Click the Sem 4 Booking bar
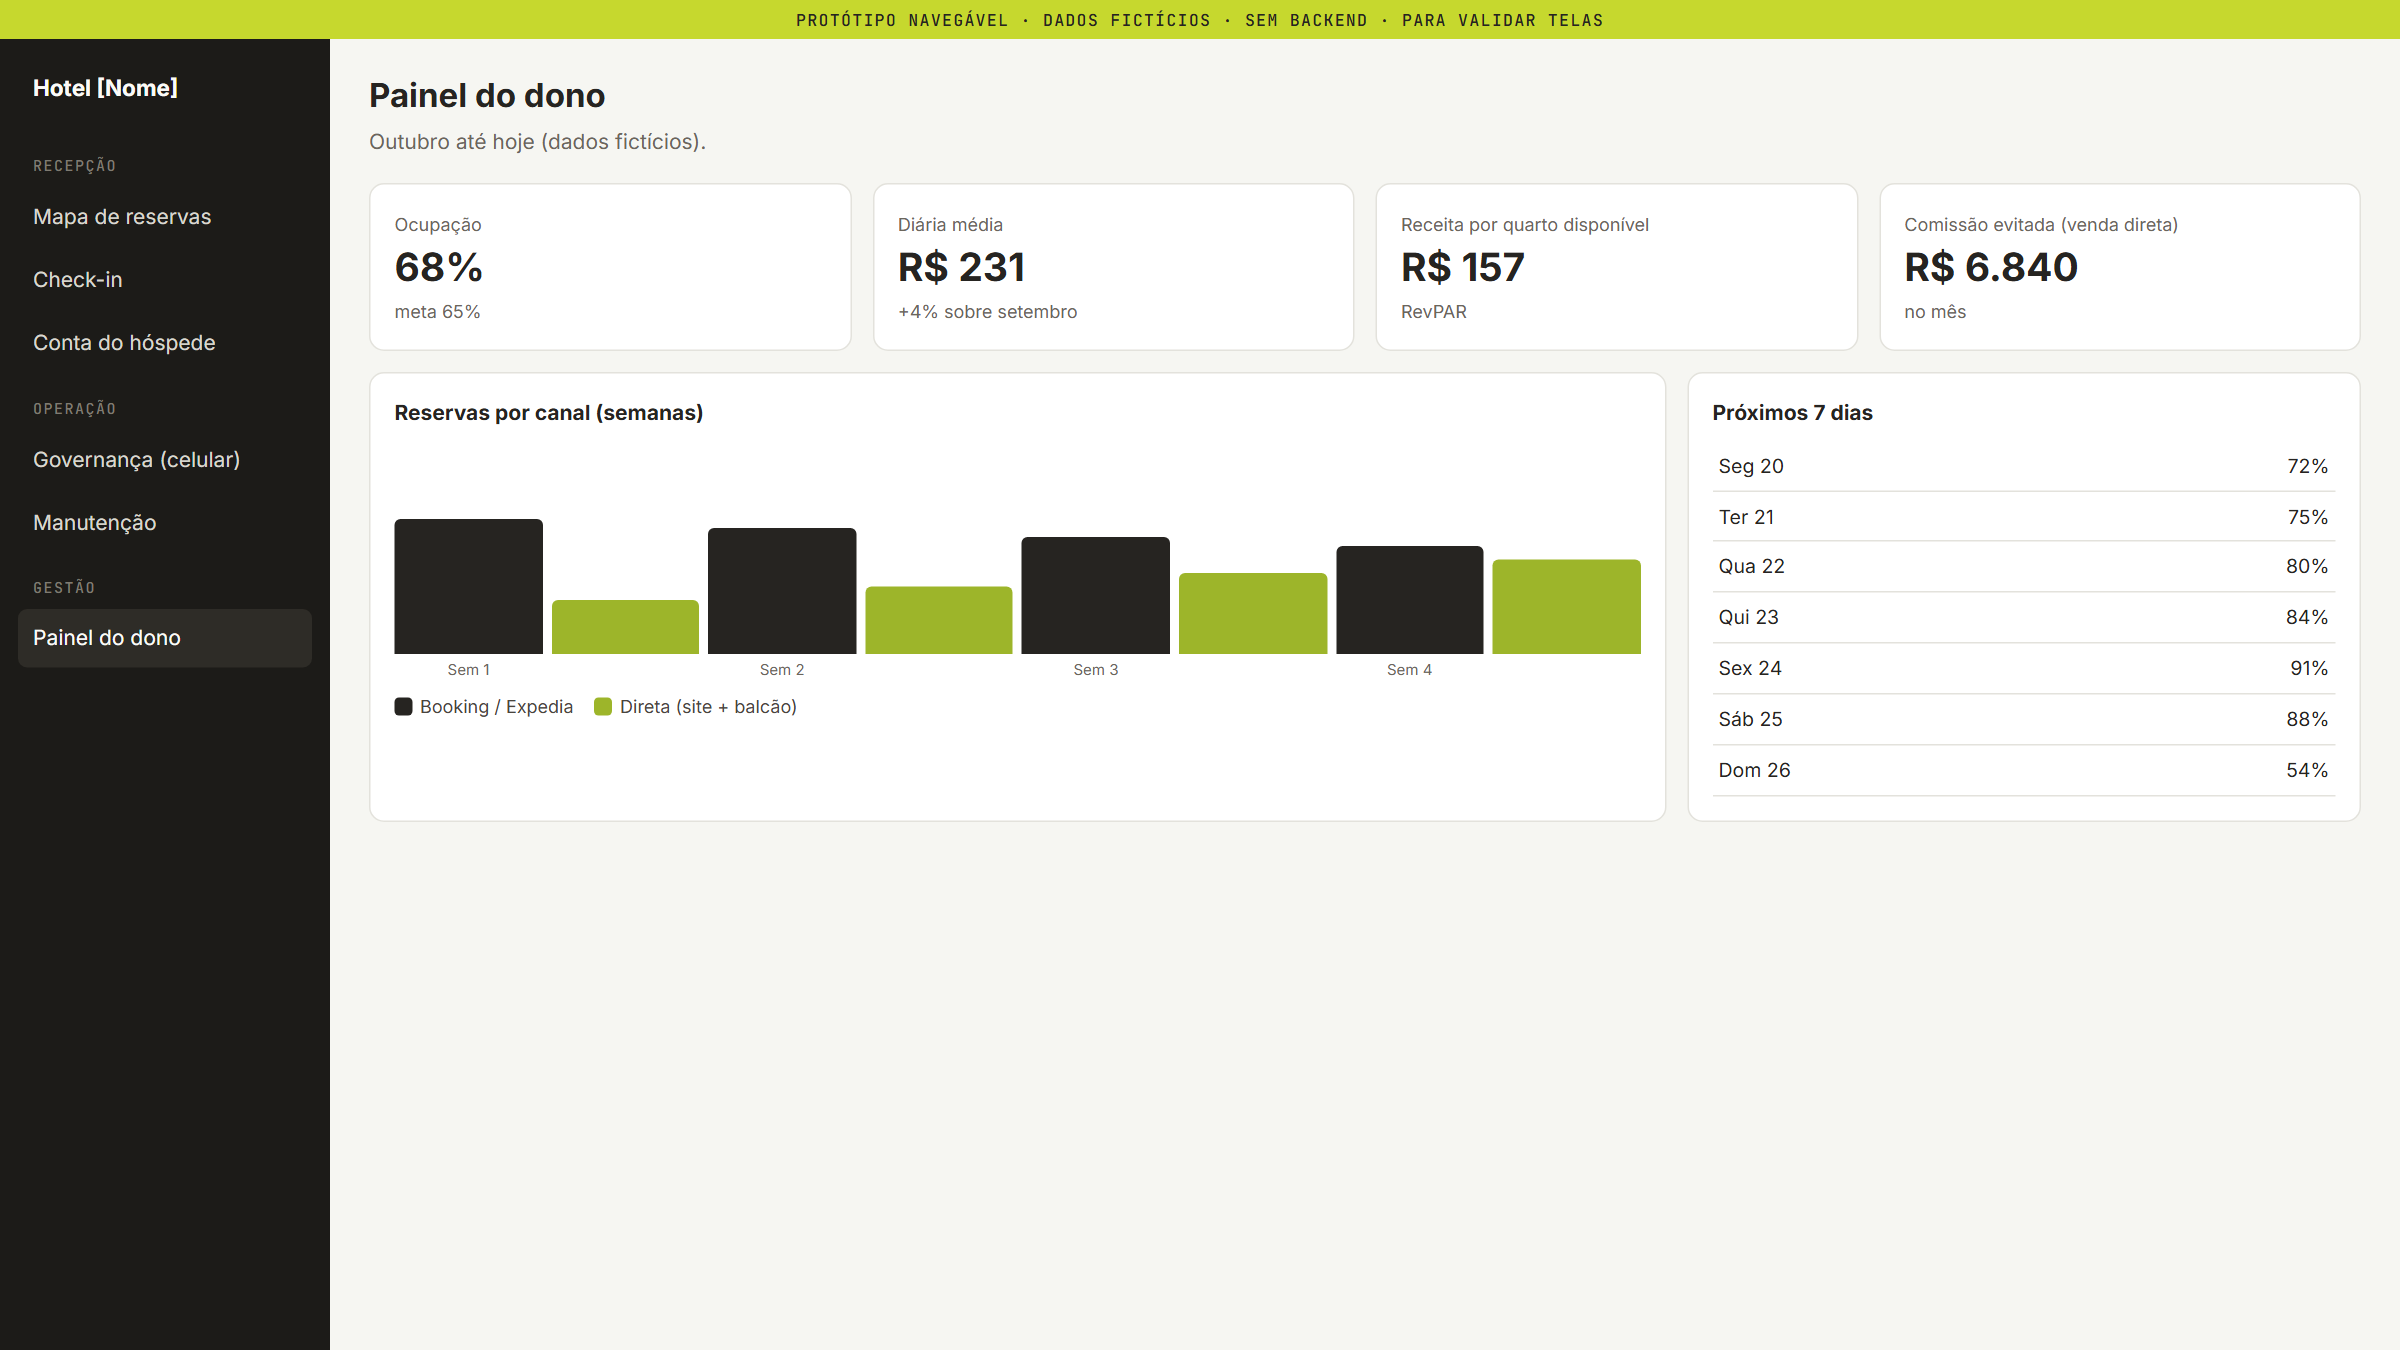This screenshot has height=1350, width=2400. pos(1410,600)
